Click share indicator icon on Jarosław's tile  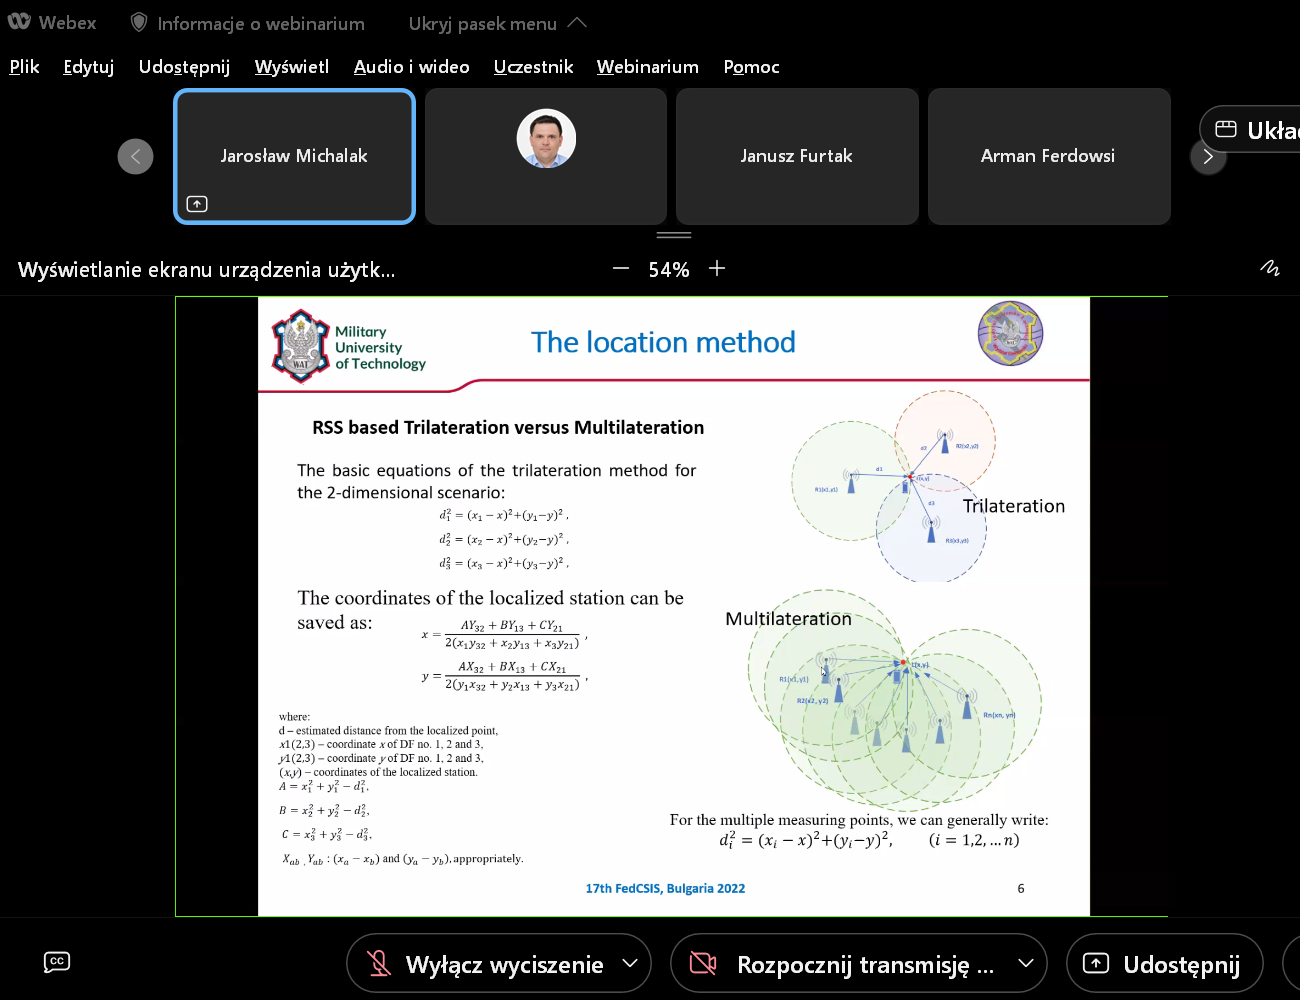[197, 204]
